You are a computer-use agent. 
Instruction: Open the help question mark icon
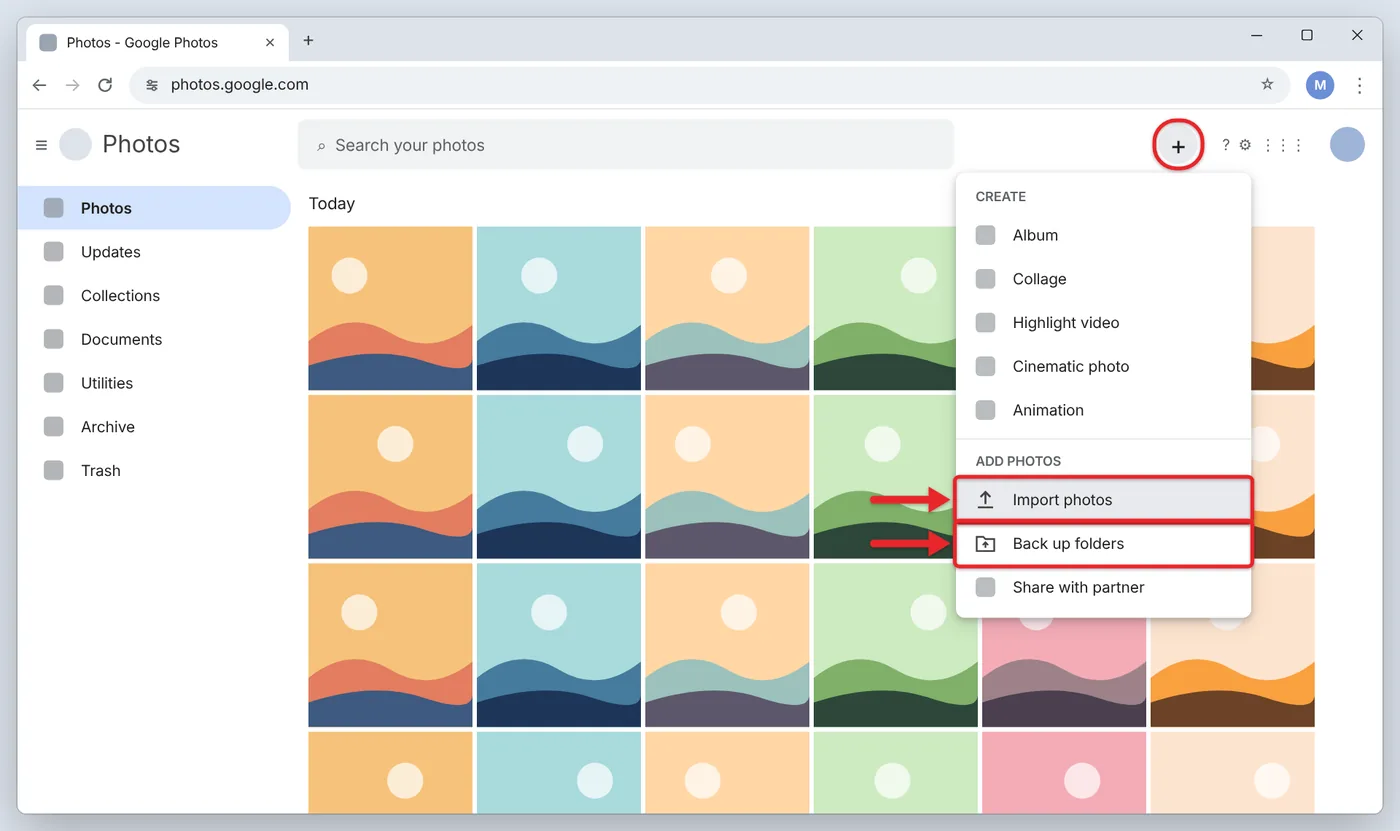[1226, 145]
